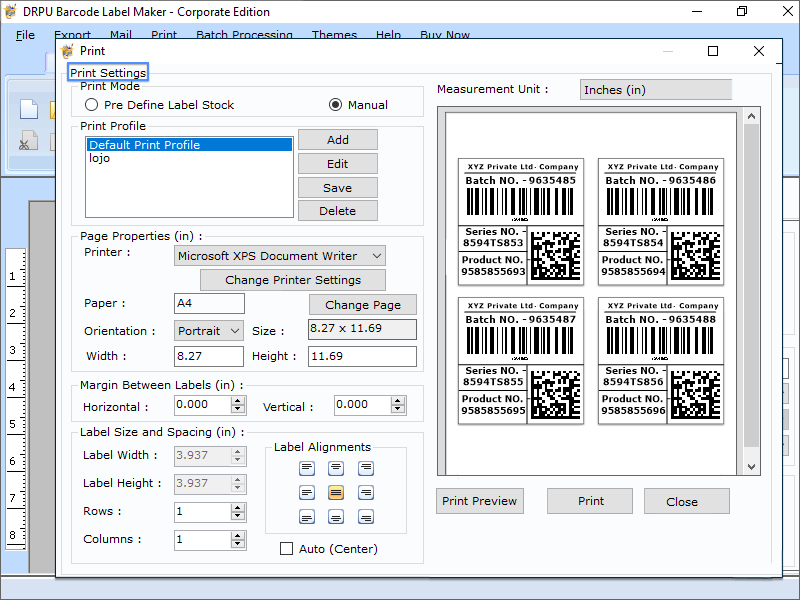Enable Auto (Center) checkbox

[x=287, y=548]
